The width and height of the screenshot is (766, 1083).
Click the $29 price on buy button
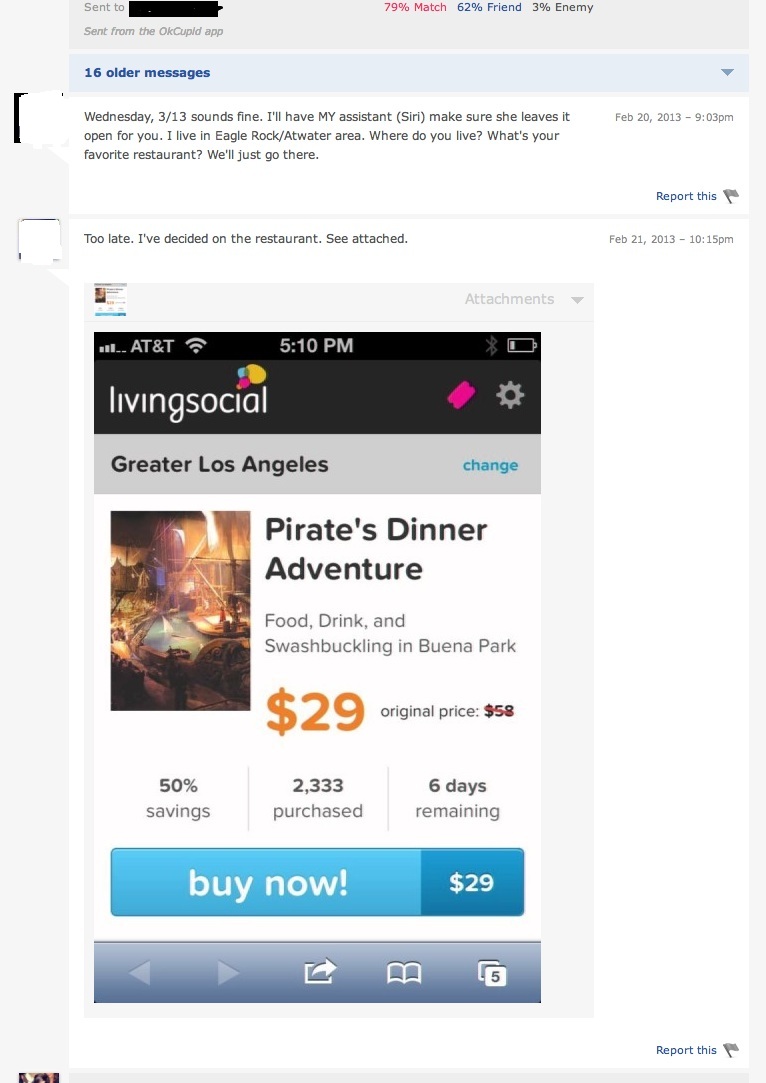tap(471, 882)
